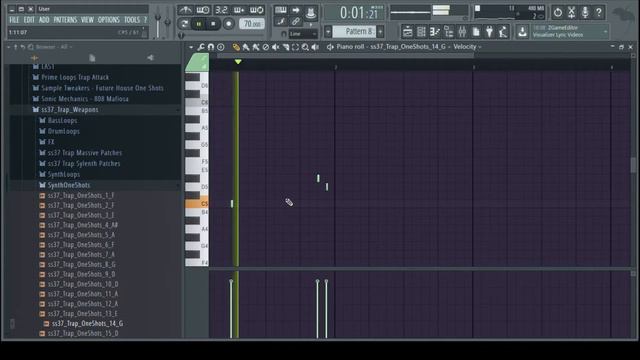Select the Paint brush tool in piano roll
Viewport: 640px width, 360px height.
coord(246,47)
